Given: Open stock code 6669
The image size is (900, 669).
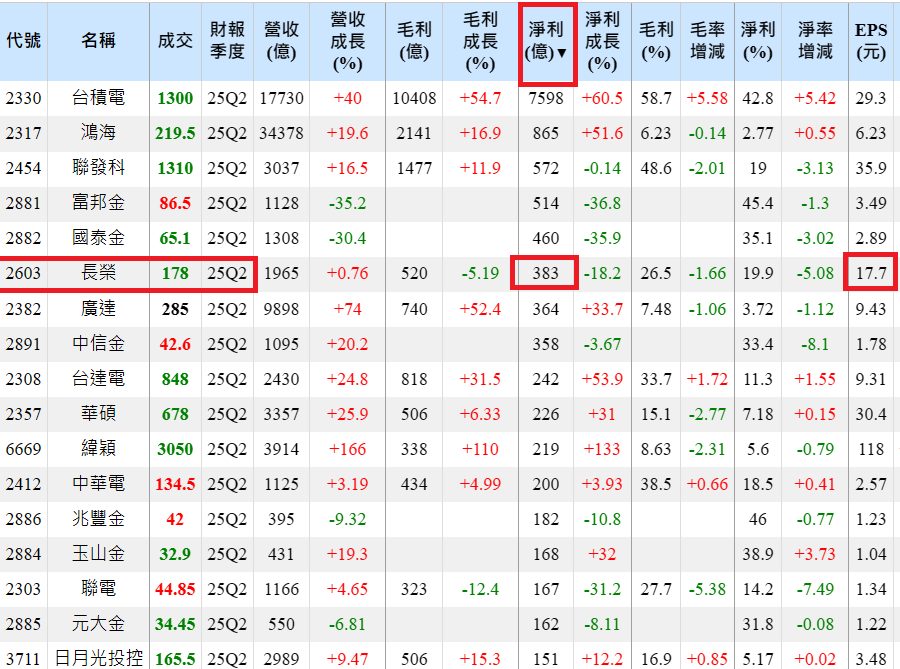Looking at the screenshot, I should (24, 449).
